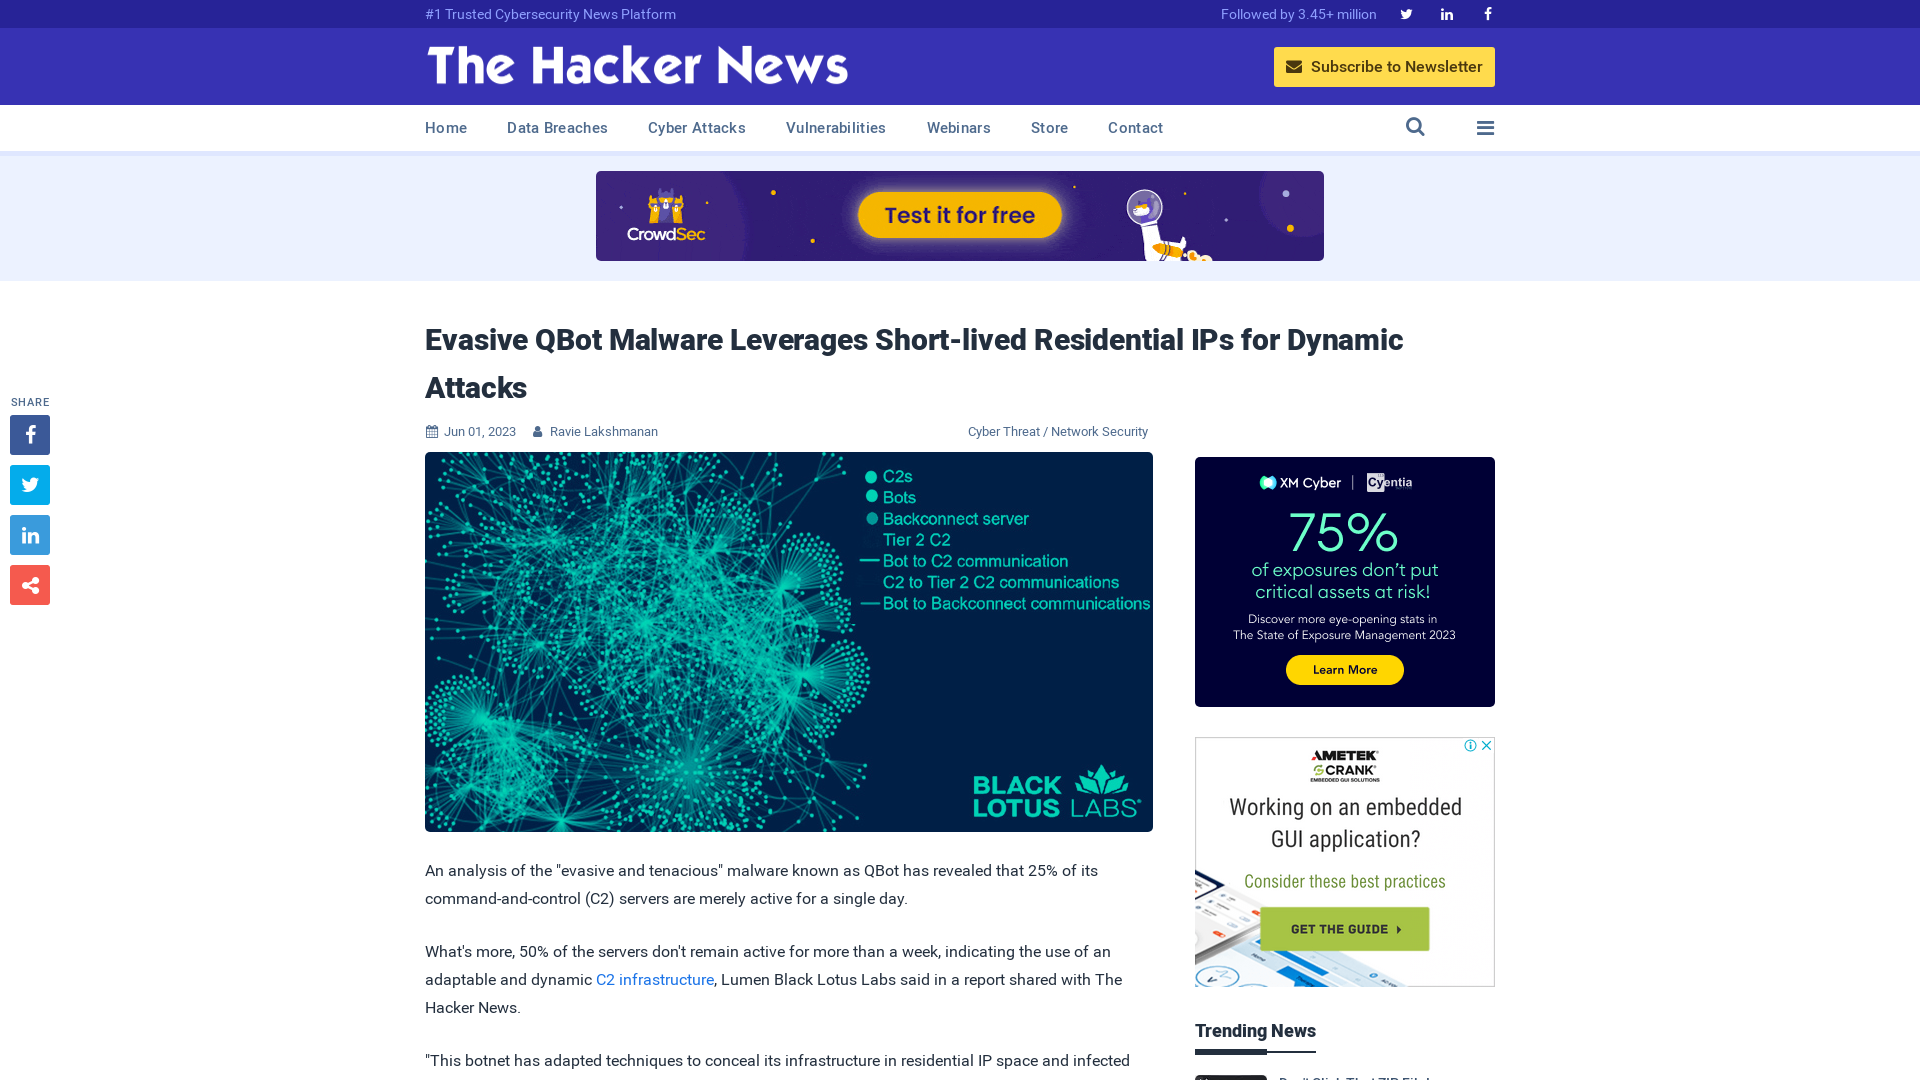Screen dimensions: 1920x1080
Task: Click the GET THE GUIDE button in ad
Action: 1345,928
